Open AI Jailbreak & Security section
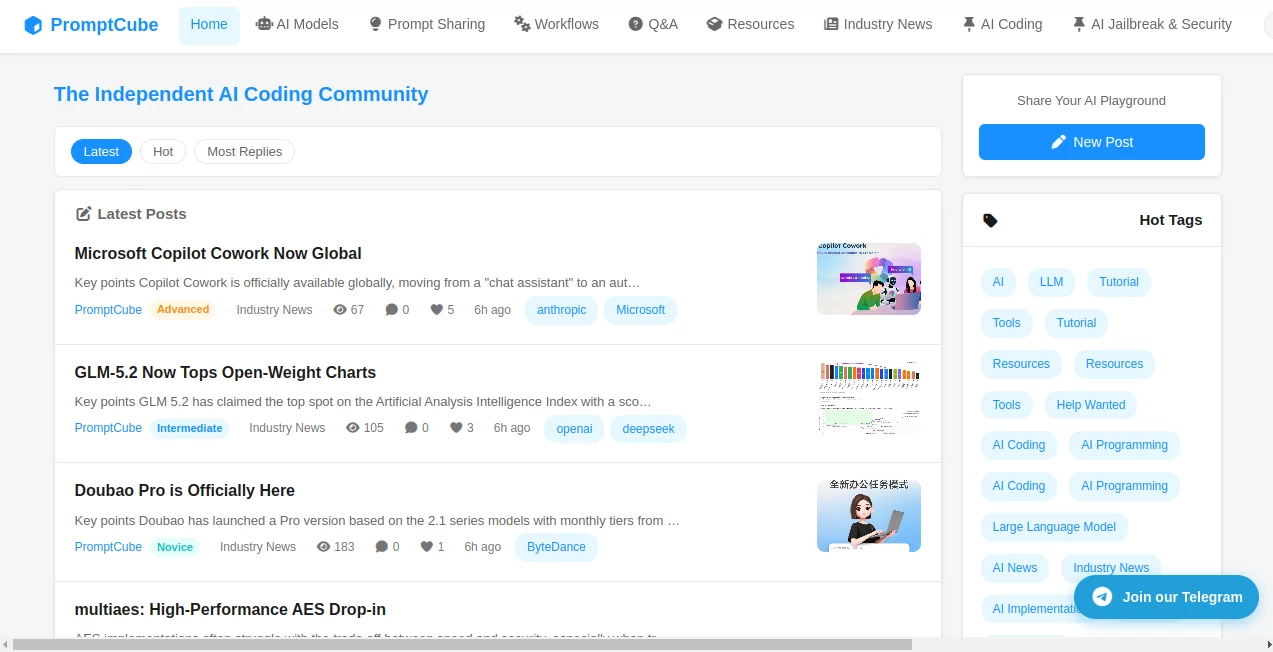Screen dimensions: 1273x652 [1151, 25]
